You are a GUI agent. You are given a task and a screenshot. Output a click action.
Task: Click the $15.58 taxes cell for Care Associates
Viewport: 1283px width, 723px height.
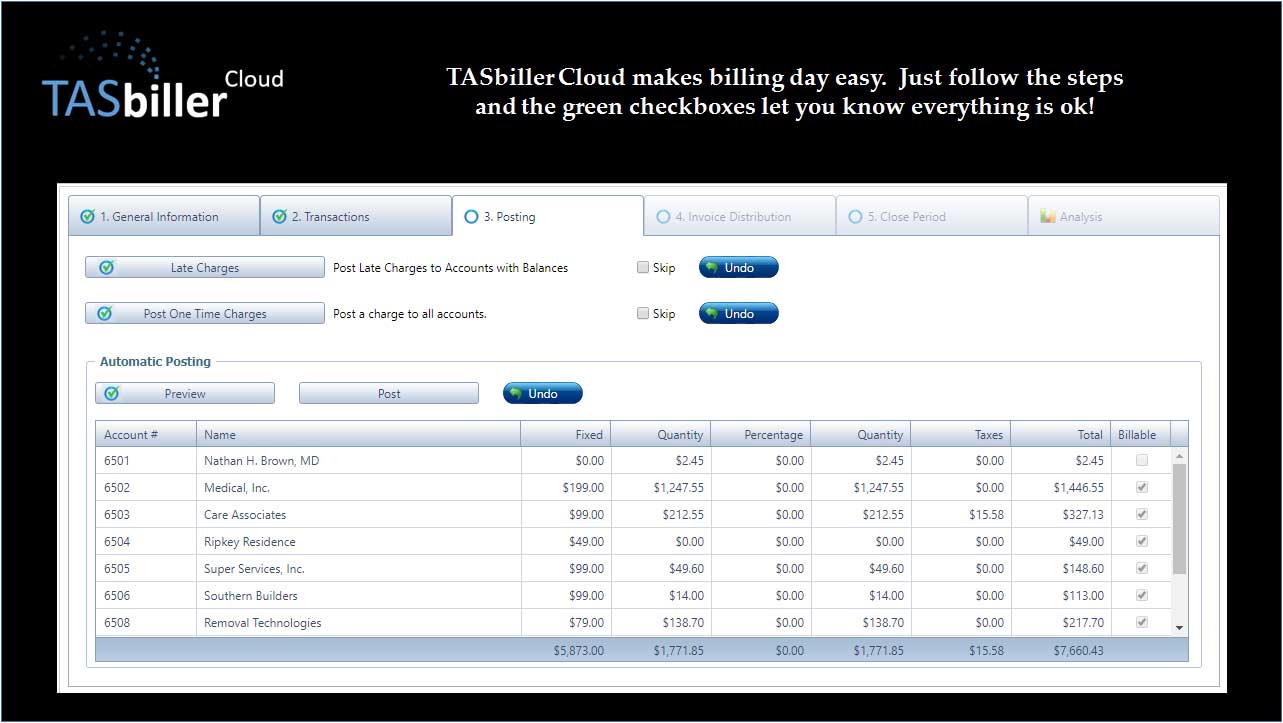pos(961,515)
